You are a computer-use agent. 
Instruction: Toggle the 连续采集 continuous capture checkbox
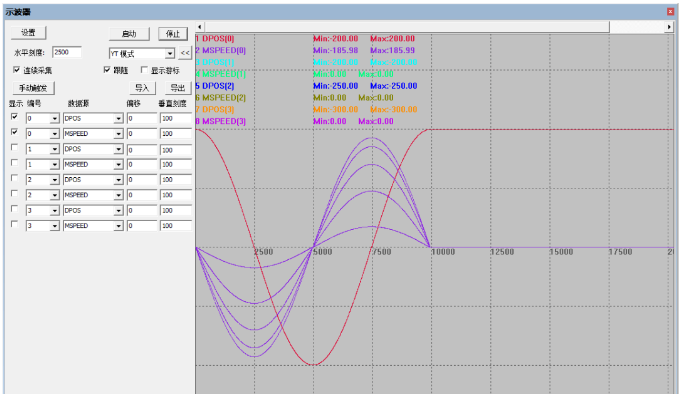(x=17, y=70)
